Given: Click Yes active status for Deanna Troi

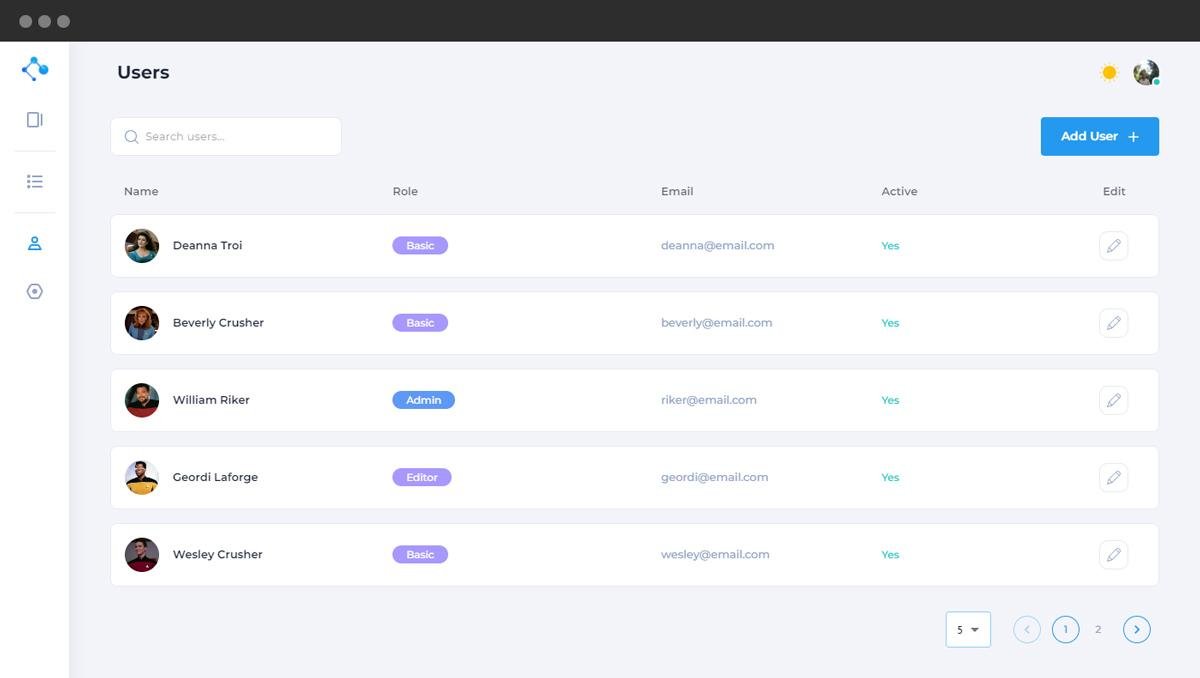Looking at the screenshot, I should [x=890, y=246].
